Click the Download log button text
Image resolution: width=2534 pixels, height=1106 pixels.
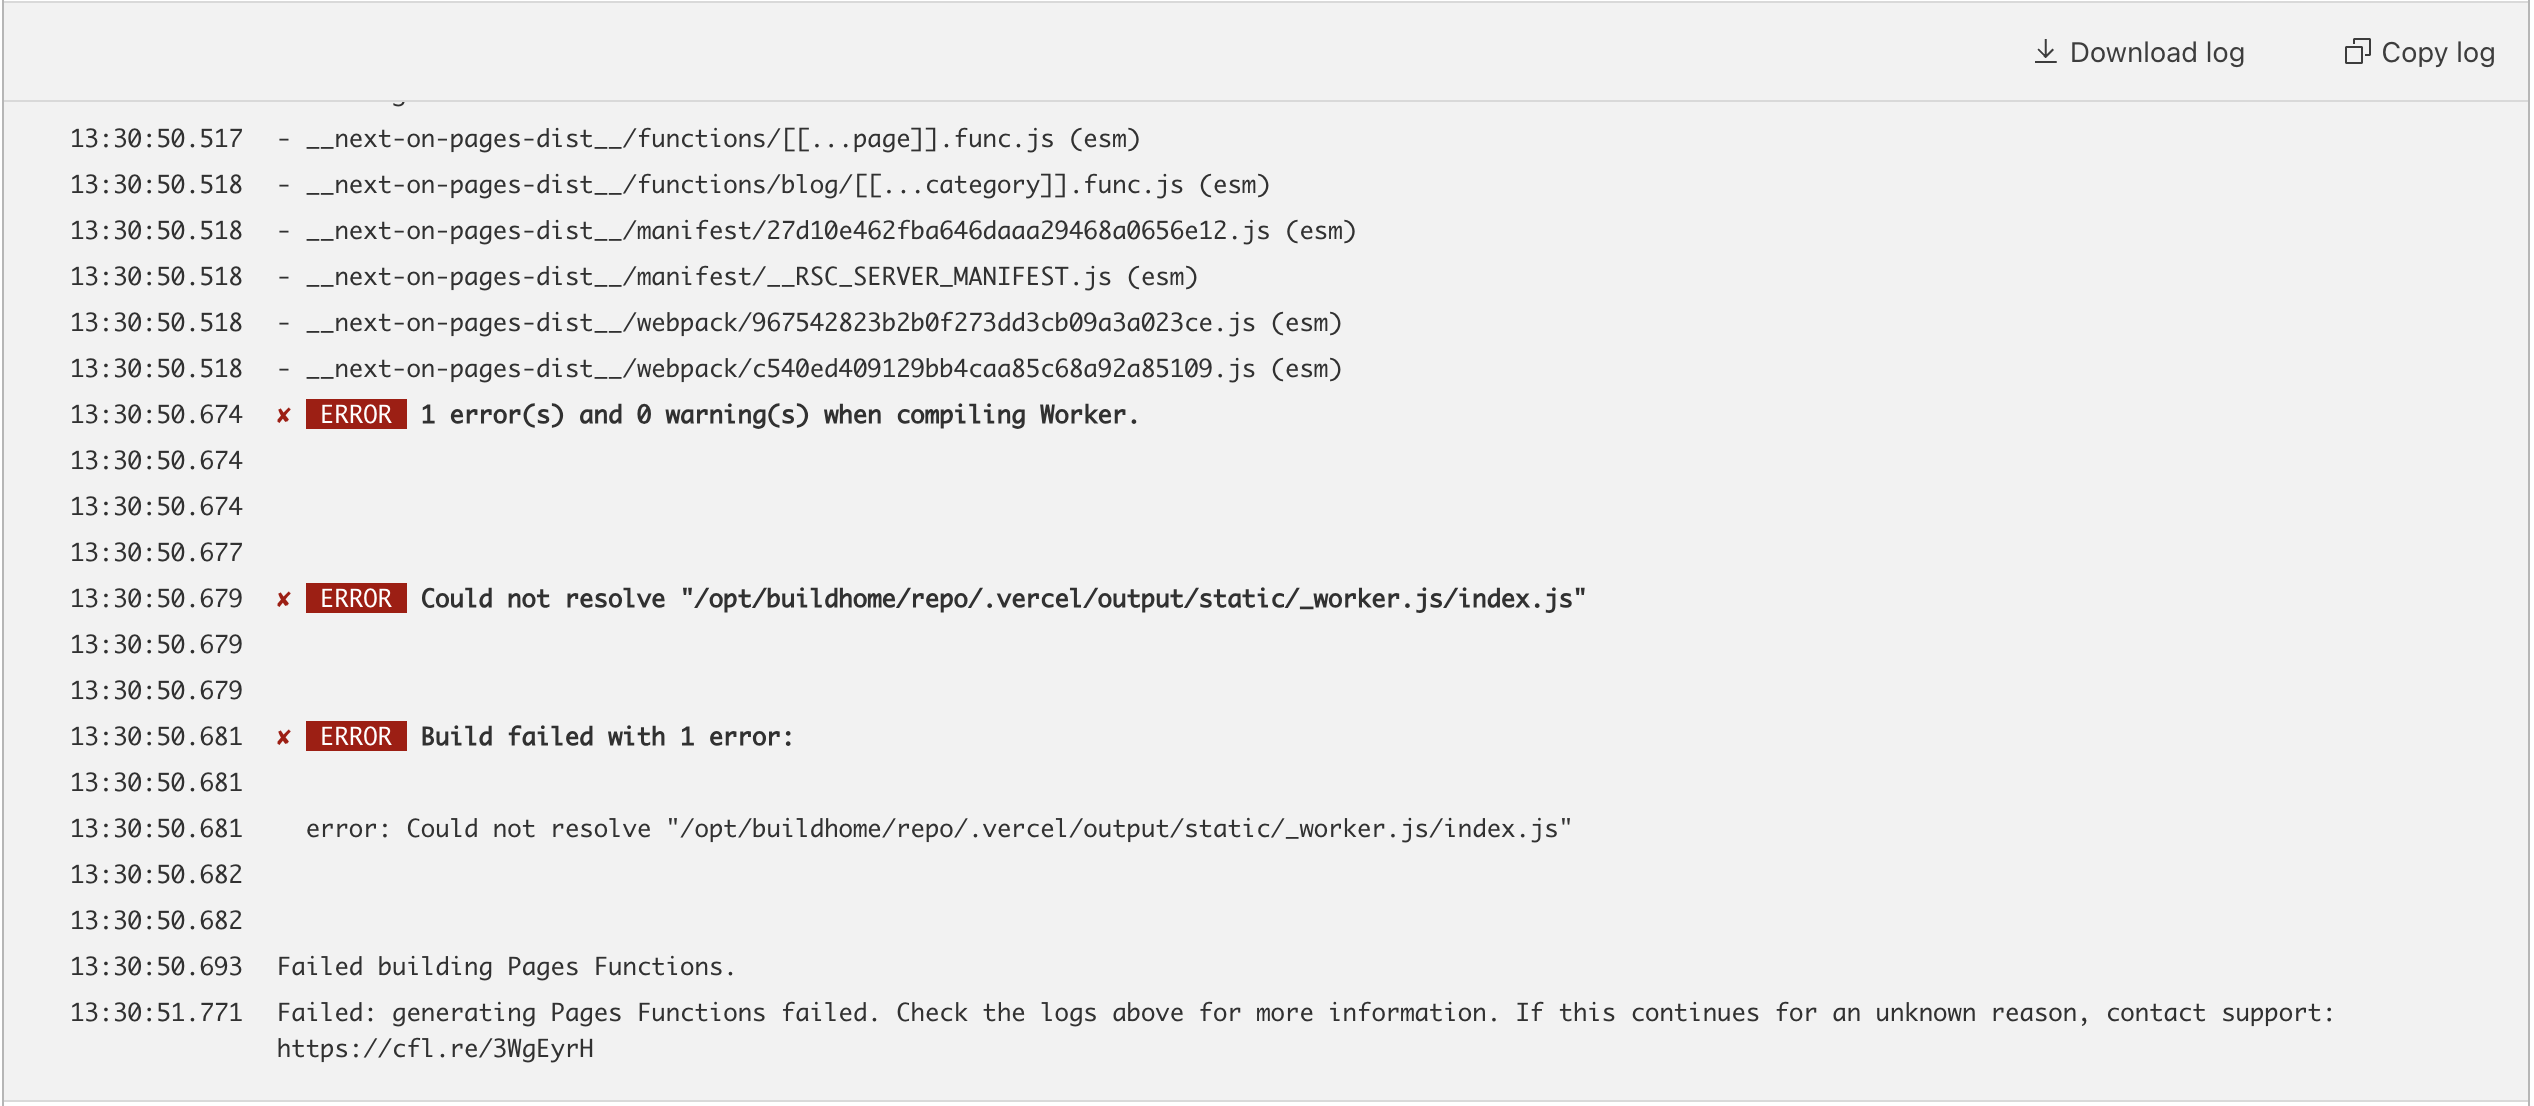pyautogui.click(x=2157, y=52)
